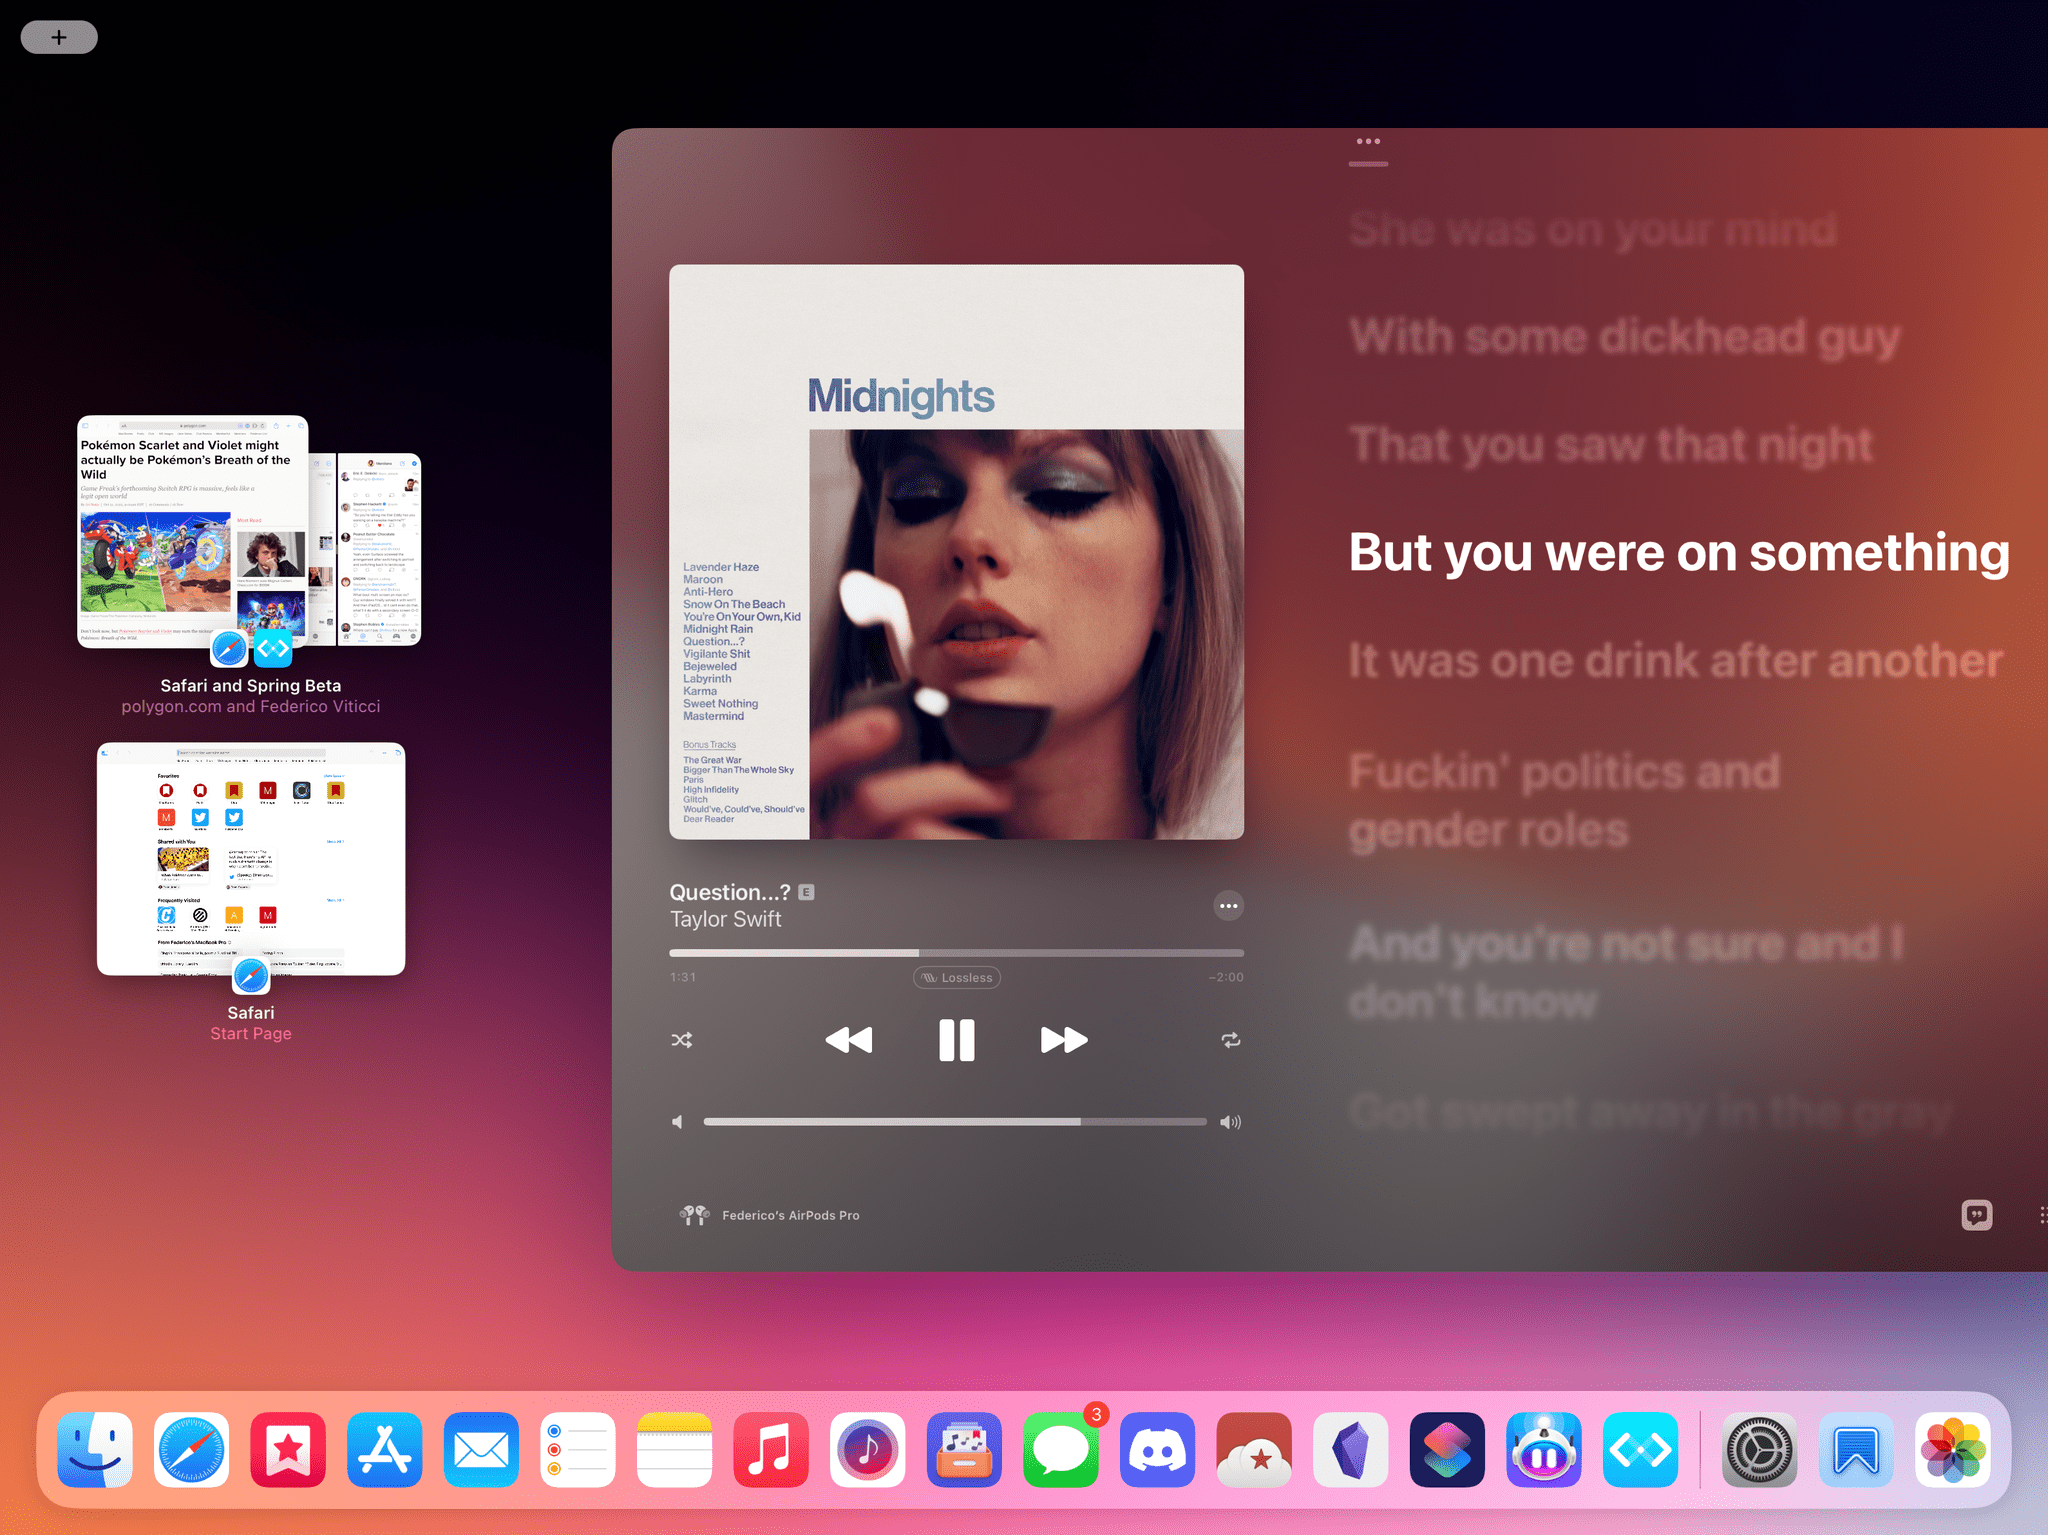Open Photos from the dock
Screen dimensions: 2048x1535
coord(1952,1449)
